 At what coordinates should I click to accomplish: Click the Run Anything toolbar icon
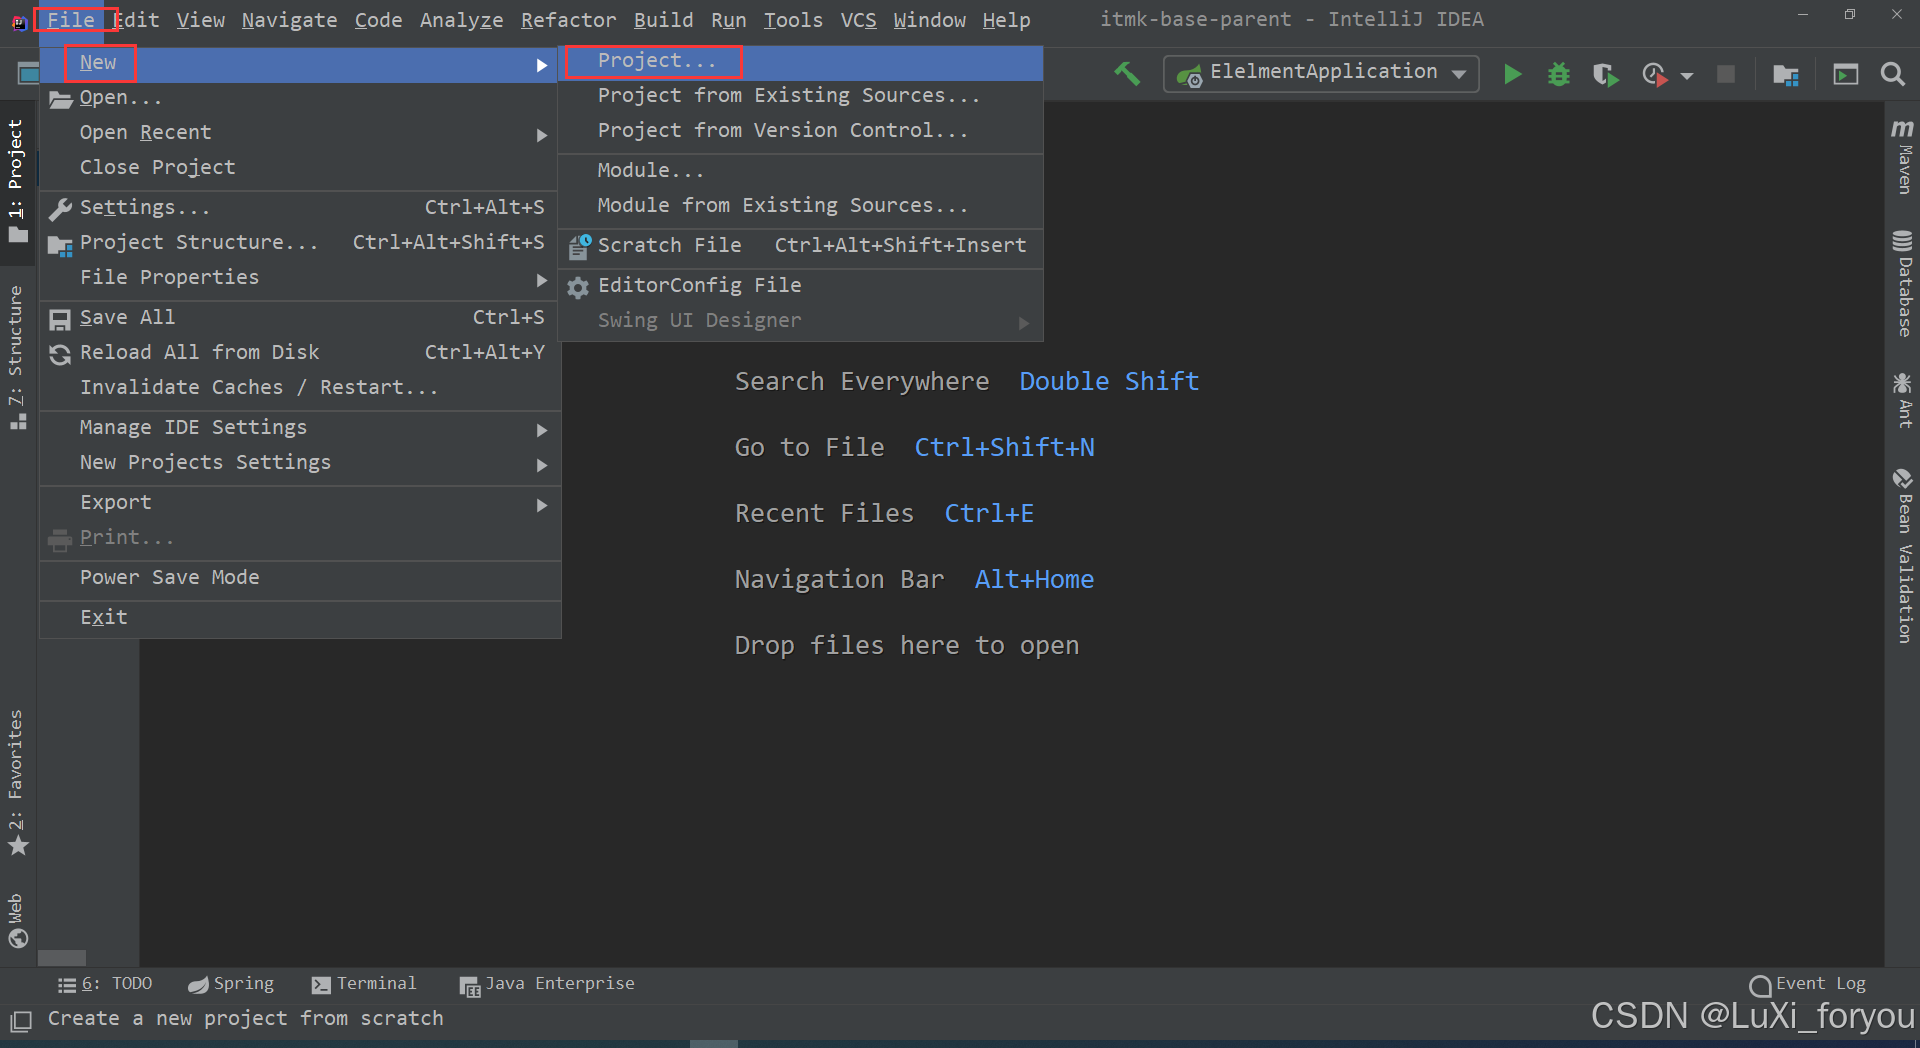tap(1845, 74)
